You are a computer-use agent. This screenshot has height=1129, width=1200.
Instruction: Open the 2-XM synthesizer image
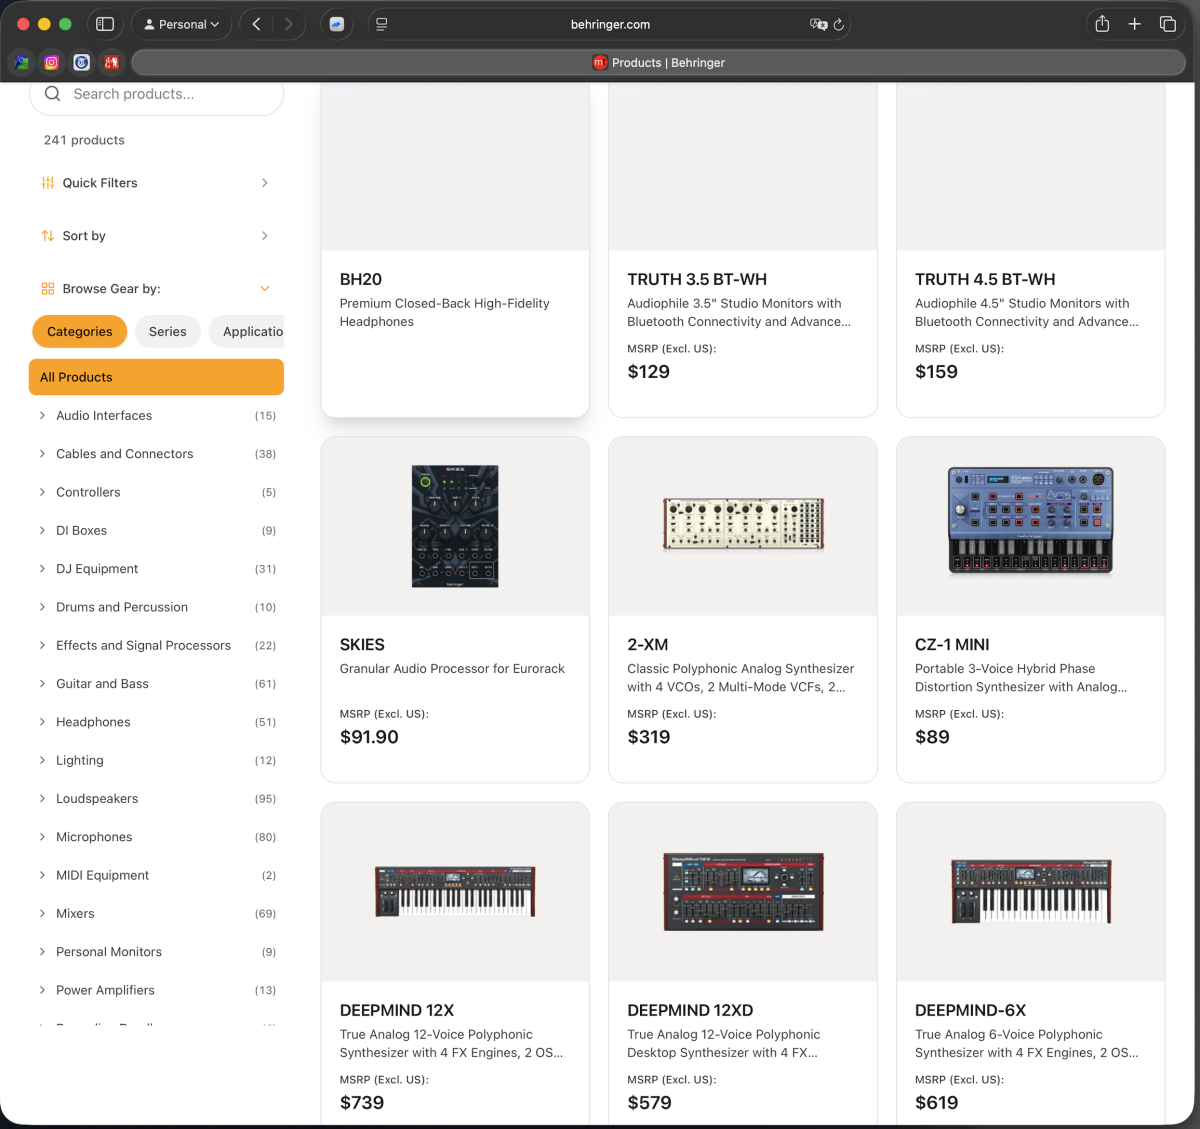(x=743, y=524)
